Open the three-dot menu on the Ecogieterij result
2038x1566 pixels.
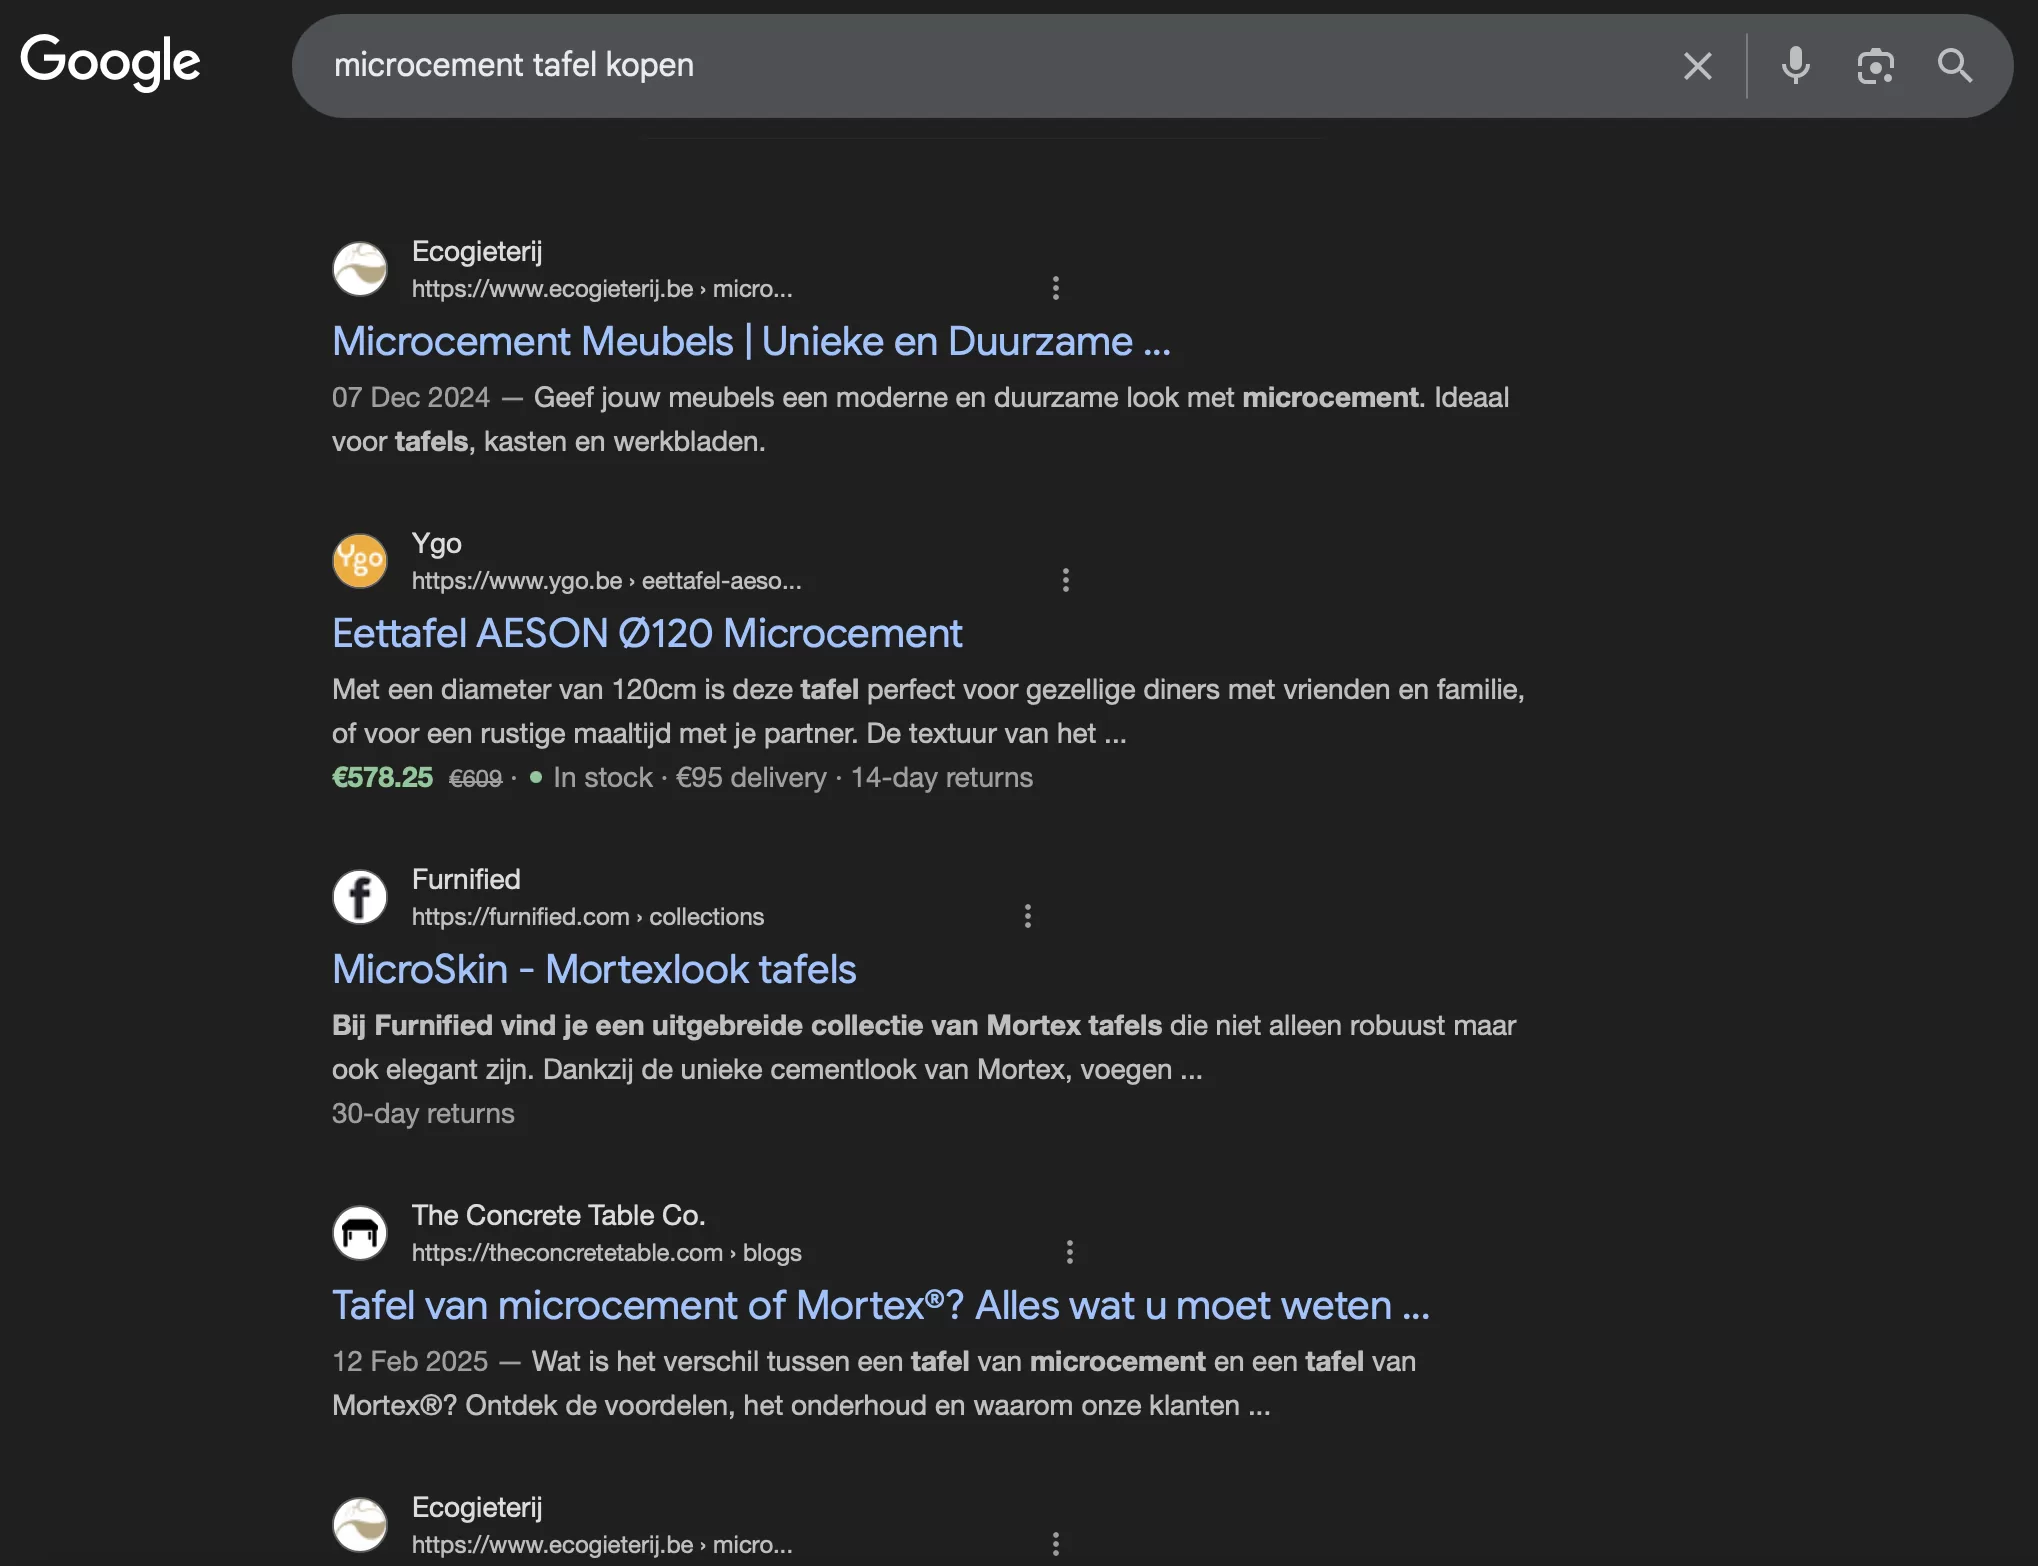pyautogui.click(x=1056, y=288)
